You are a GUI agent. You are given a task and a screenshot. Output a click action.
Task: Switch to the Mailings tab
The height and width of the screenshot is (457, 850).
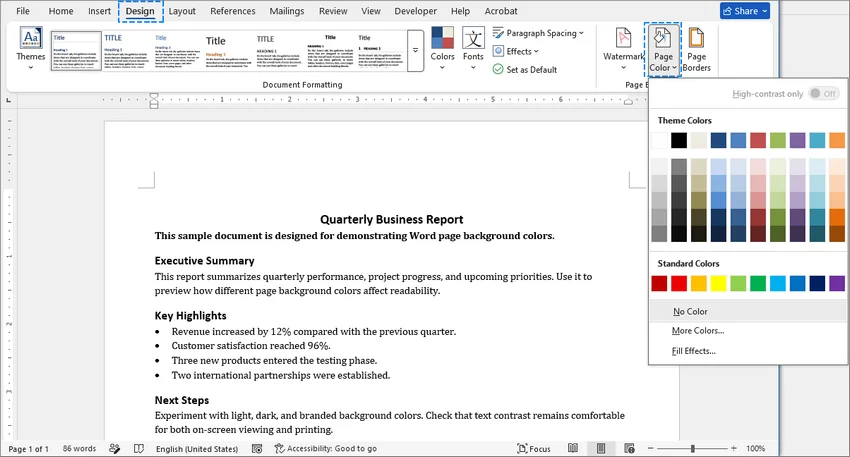pyautogui.click(x=287, y=11)
